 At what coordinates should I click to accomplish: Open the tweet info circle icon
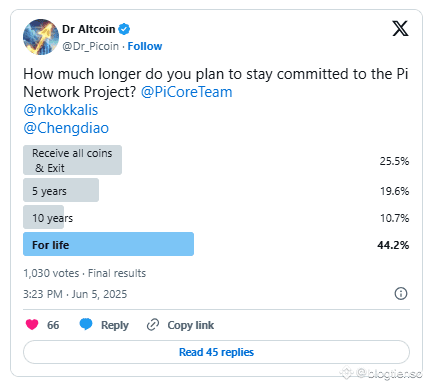[401, 294]
